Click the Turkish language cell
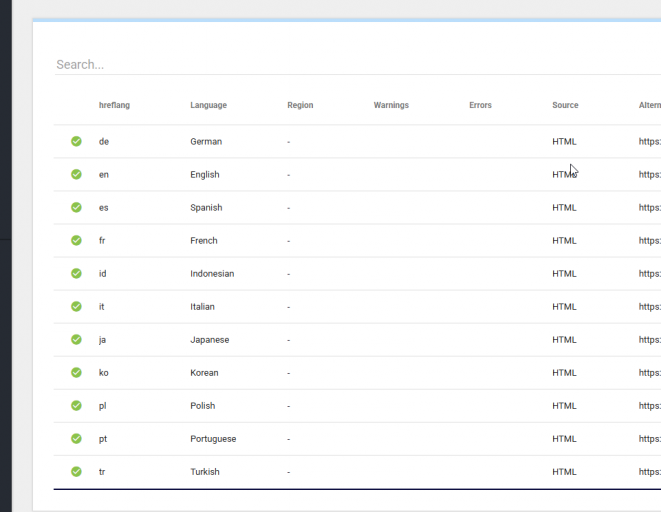Screen dimensions: 661x512 [x=205, y=472]
